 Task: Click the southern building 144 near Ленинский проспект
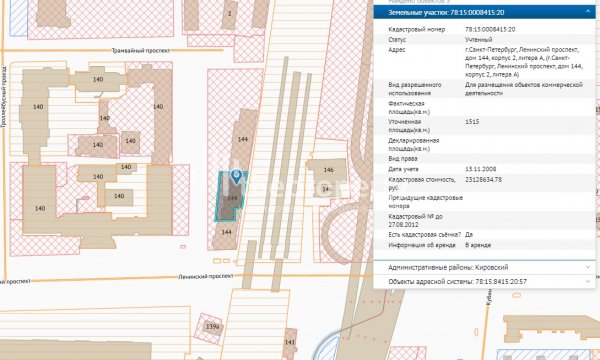[x=226, y=232]
